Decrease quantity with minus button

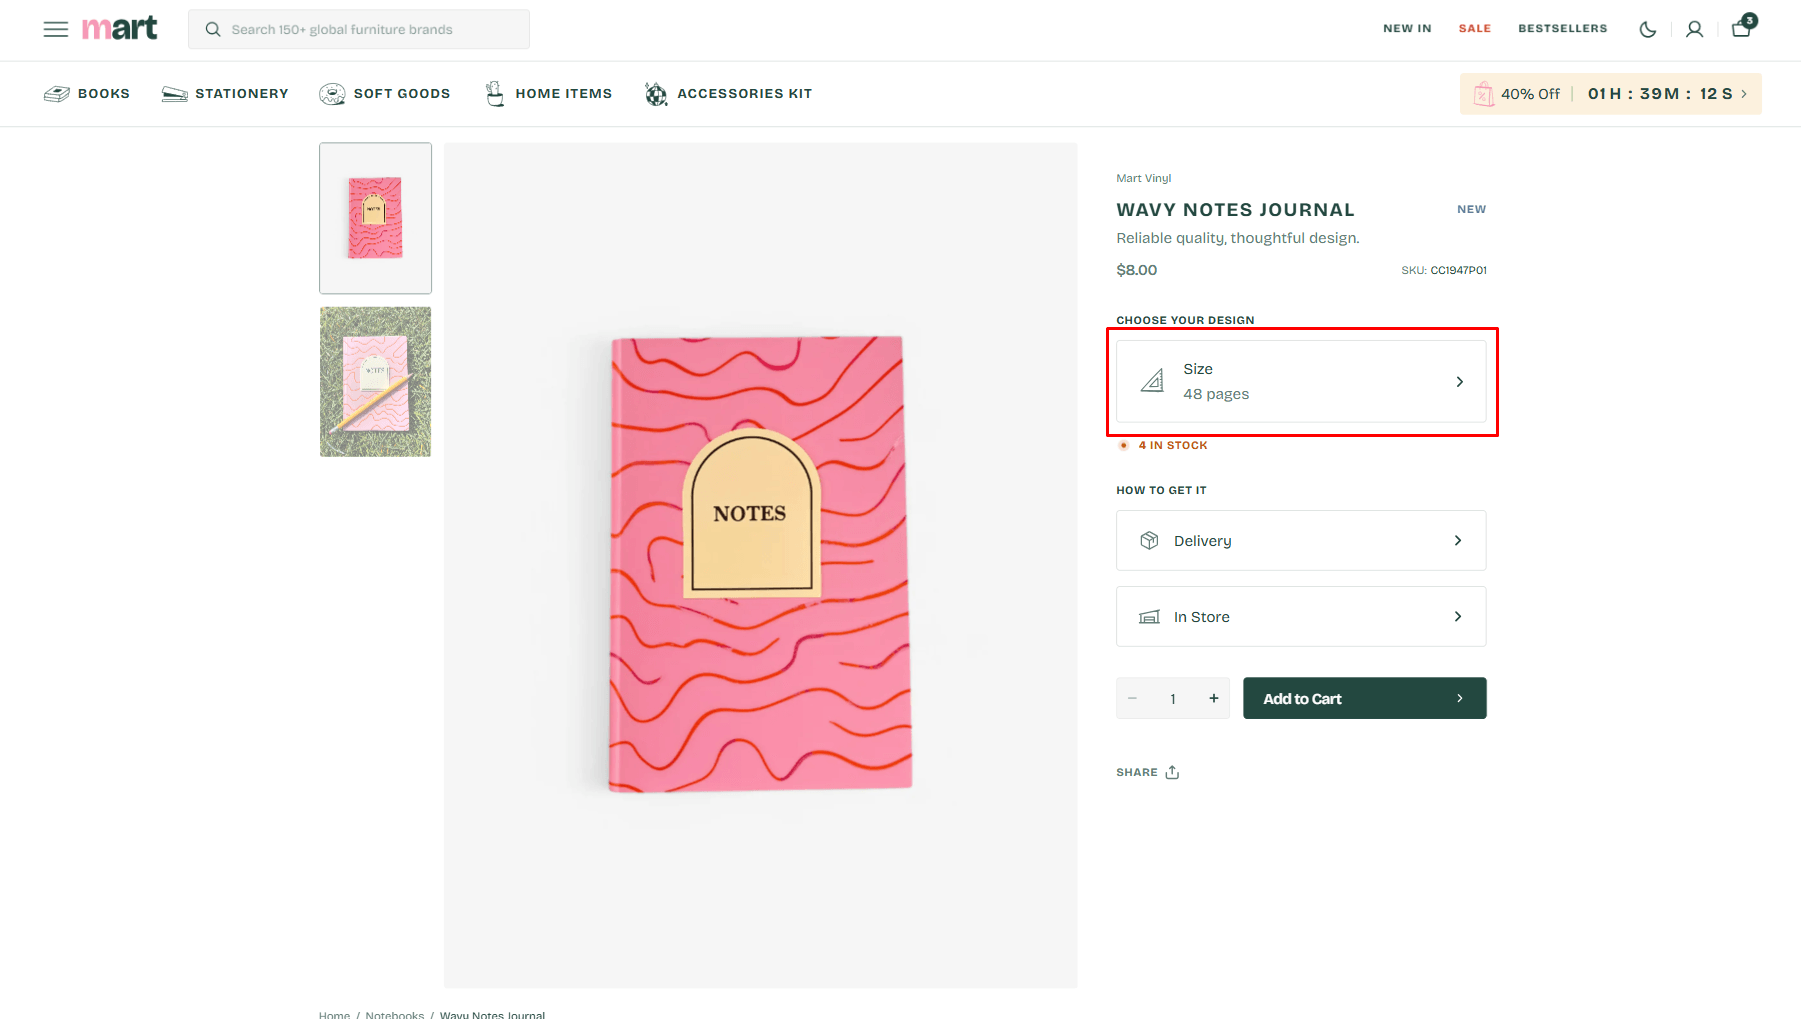pos(1133,698)
